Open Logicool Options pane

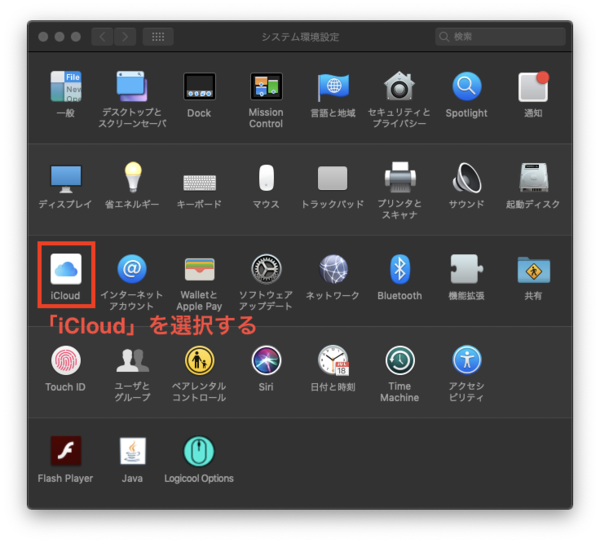point(199,452)
